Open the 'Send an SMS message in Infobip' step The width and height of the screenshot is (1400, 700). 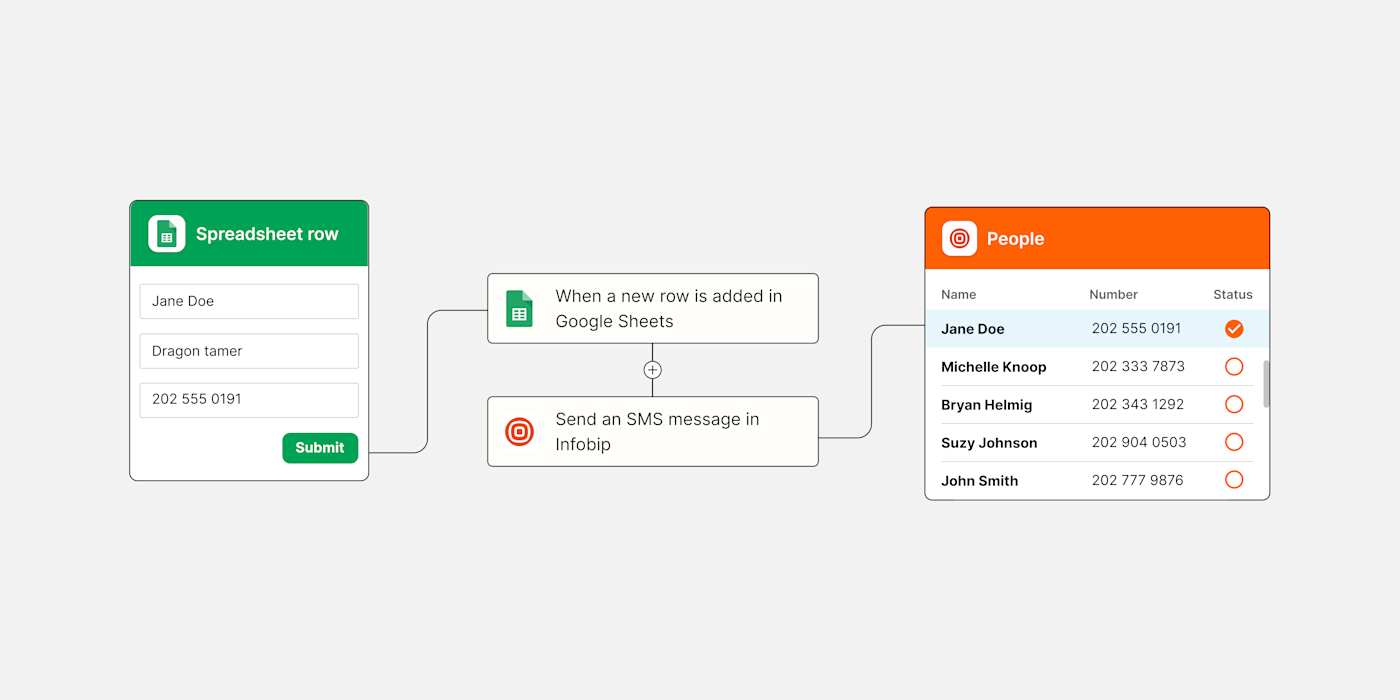click(652, 432)
